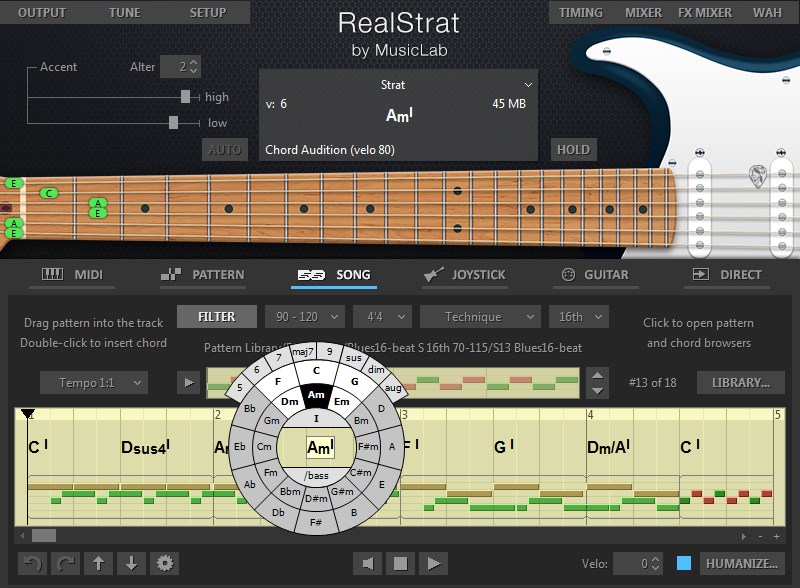Click the up arrow button in bottom toolbar
The width and height of the screenshot is (800, 588).
(x=98, y=564)
